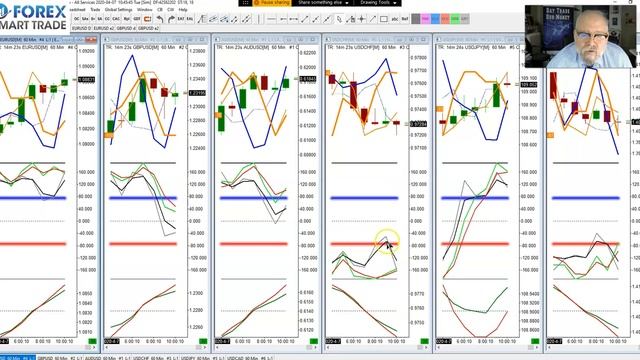Click the SA toolbar button
This screenshot has width=640, height=360.
pos(100,19)
